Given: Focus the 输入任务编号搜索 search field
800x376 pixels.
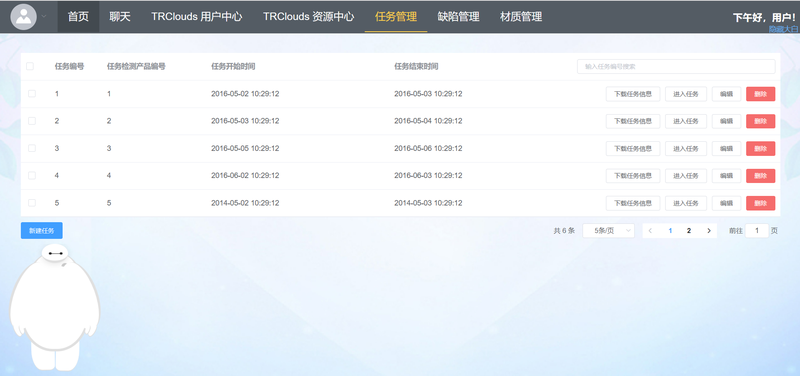Looking at the screenshot, I should coord(676,66).
